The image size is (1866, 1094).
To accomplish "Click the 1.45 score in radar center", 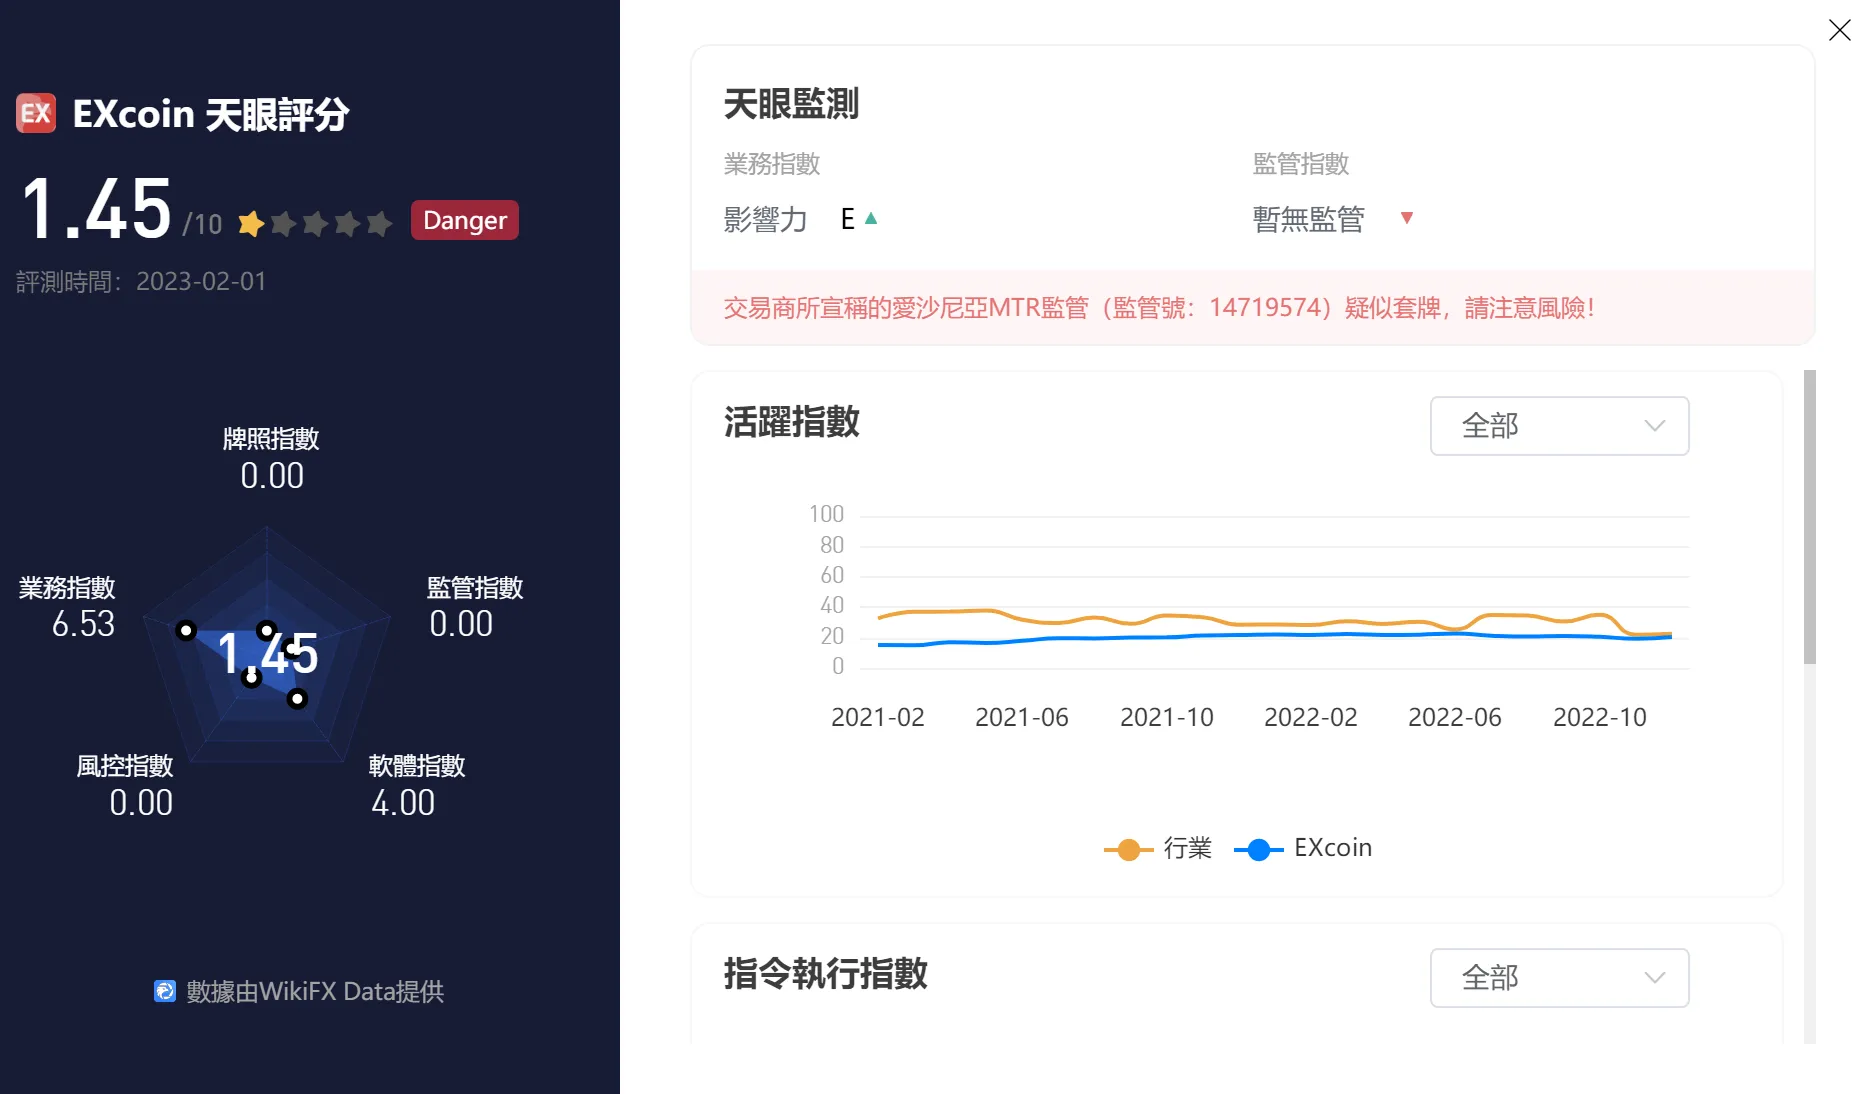I will pos(267,653).
